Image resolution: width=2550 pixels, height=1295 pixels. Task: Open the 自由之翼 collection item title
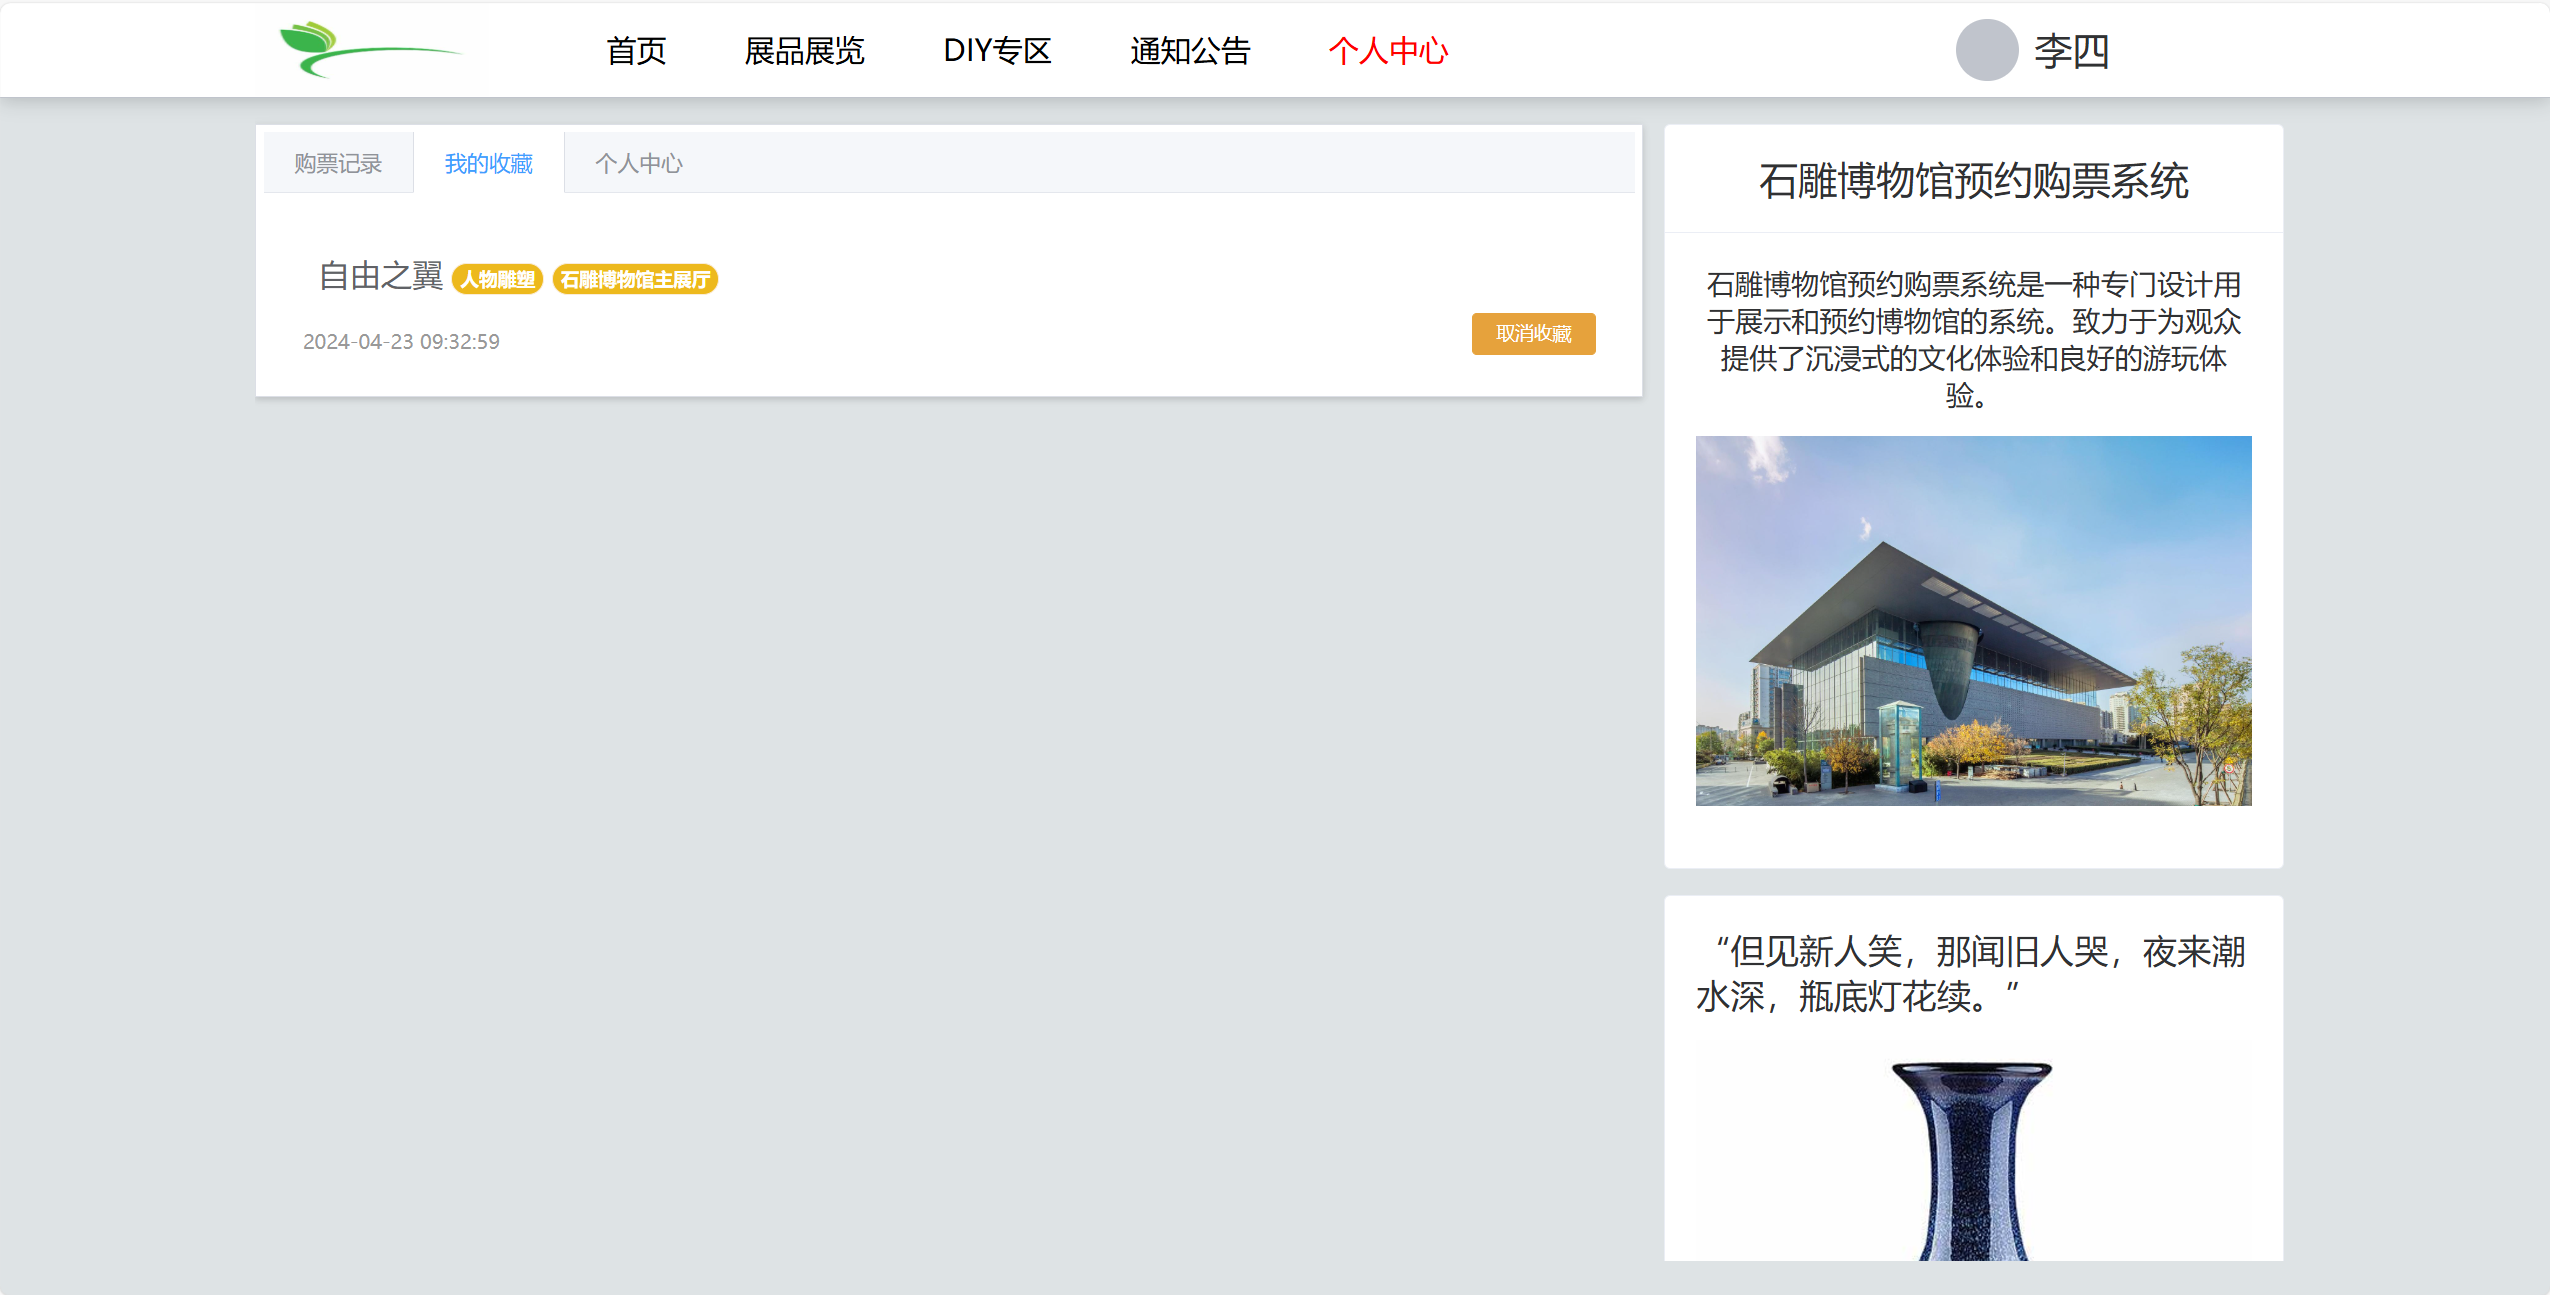point(380,276)
